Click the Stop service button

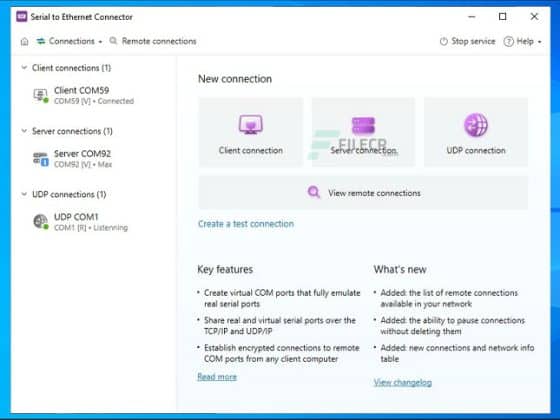468,41
